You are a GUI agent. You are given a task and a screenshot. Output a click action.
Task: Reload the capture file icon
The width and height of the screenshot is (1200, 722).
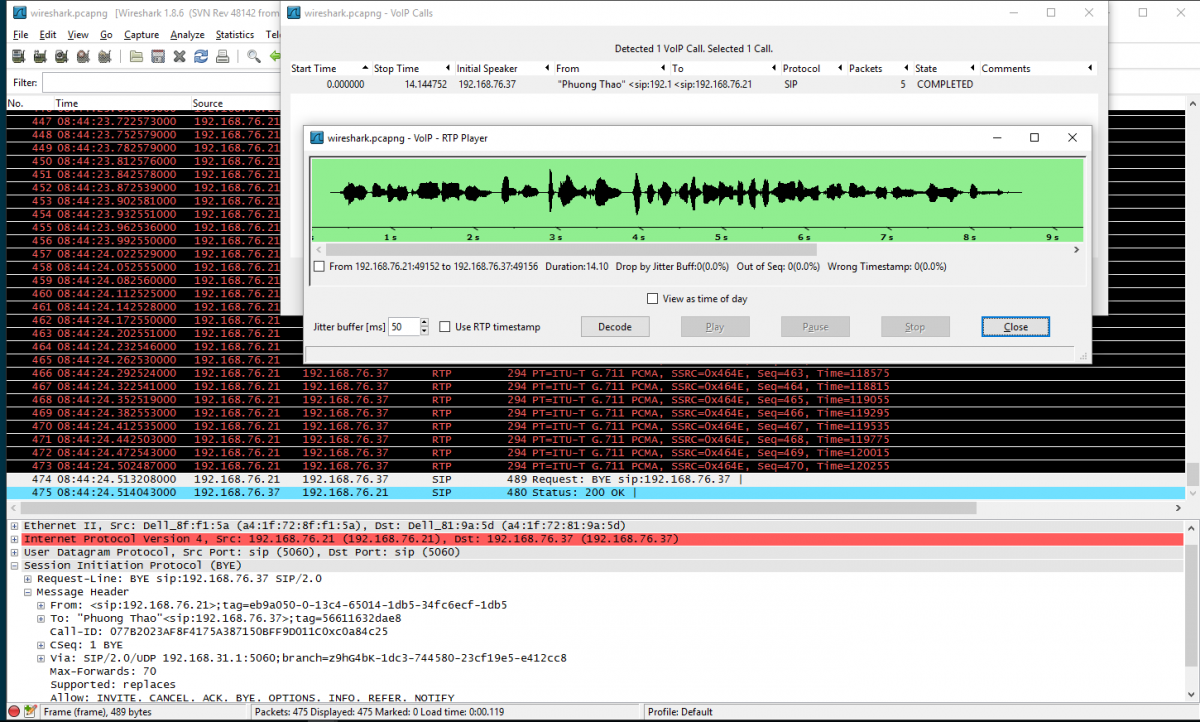tap(201, 57)
